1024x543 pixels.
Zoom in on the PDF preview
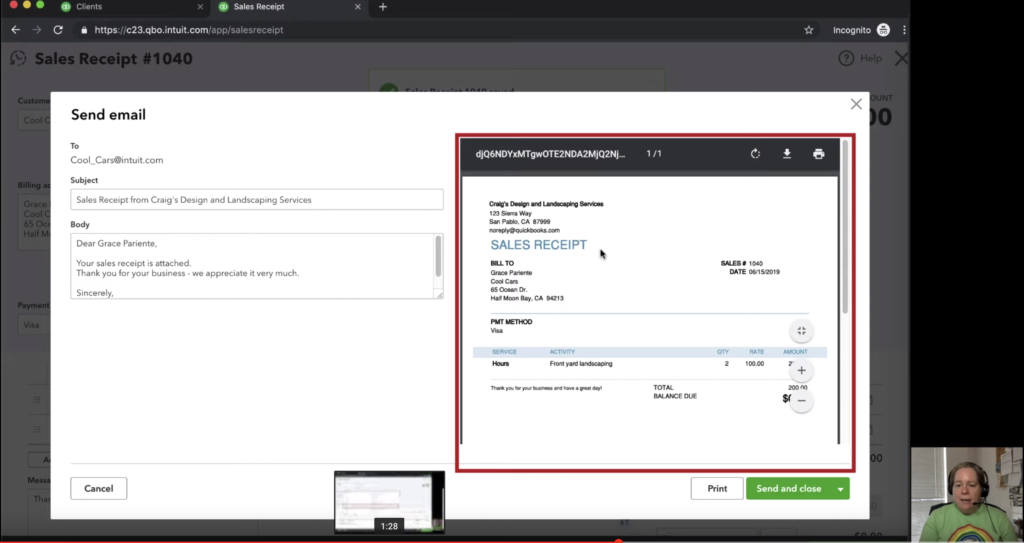(x=801, y=370)
